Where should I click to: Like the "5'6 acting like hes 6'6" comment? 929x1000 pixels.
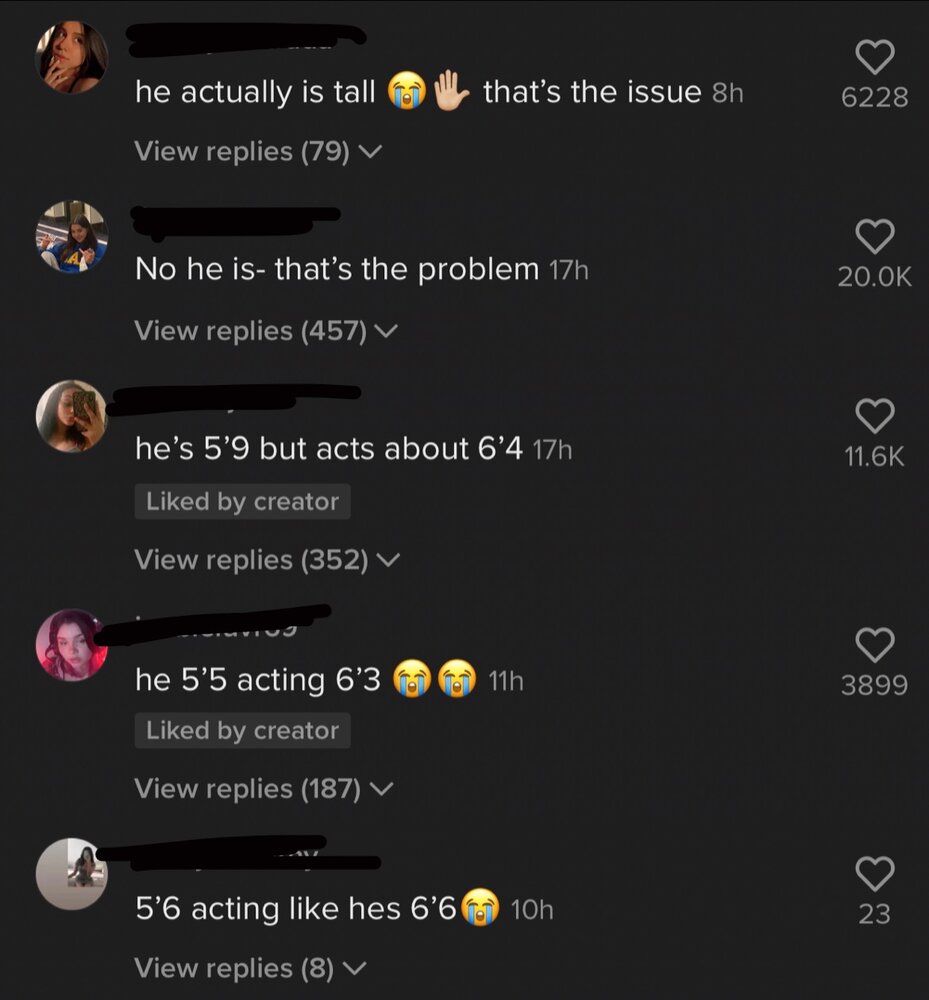point(874,873)
